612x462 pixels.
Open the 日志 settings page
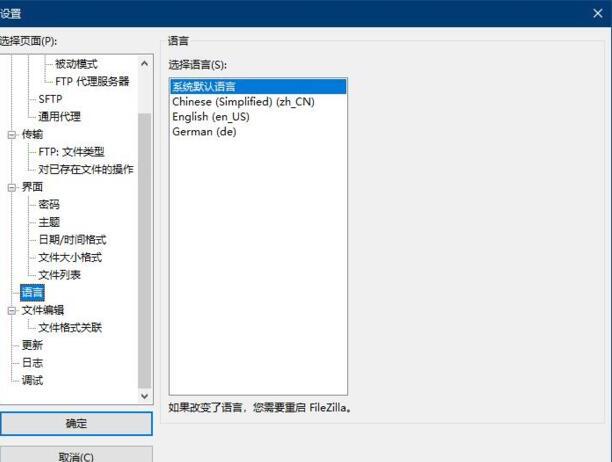click(x=32, y=362)
